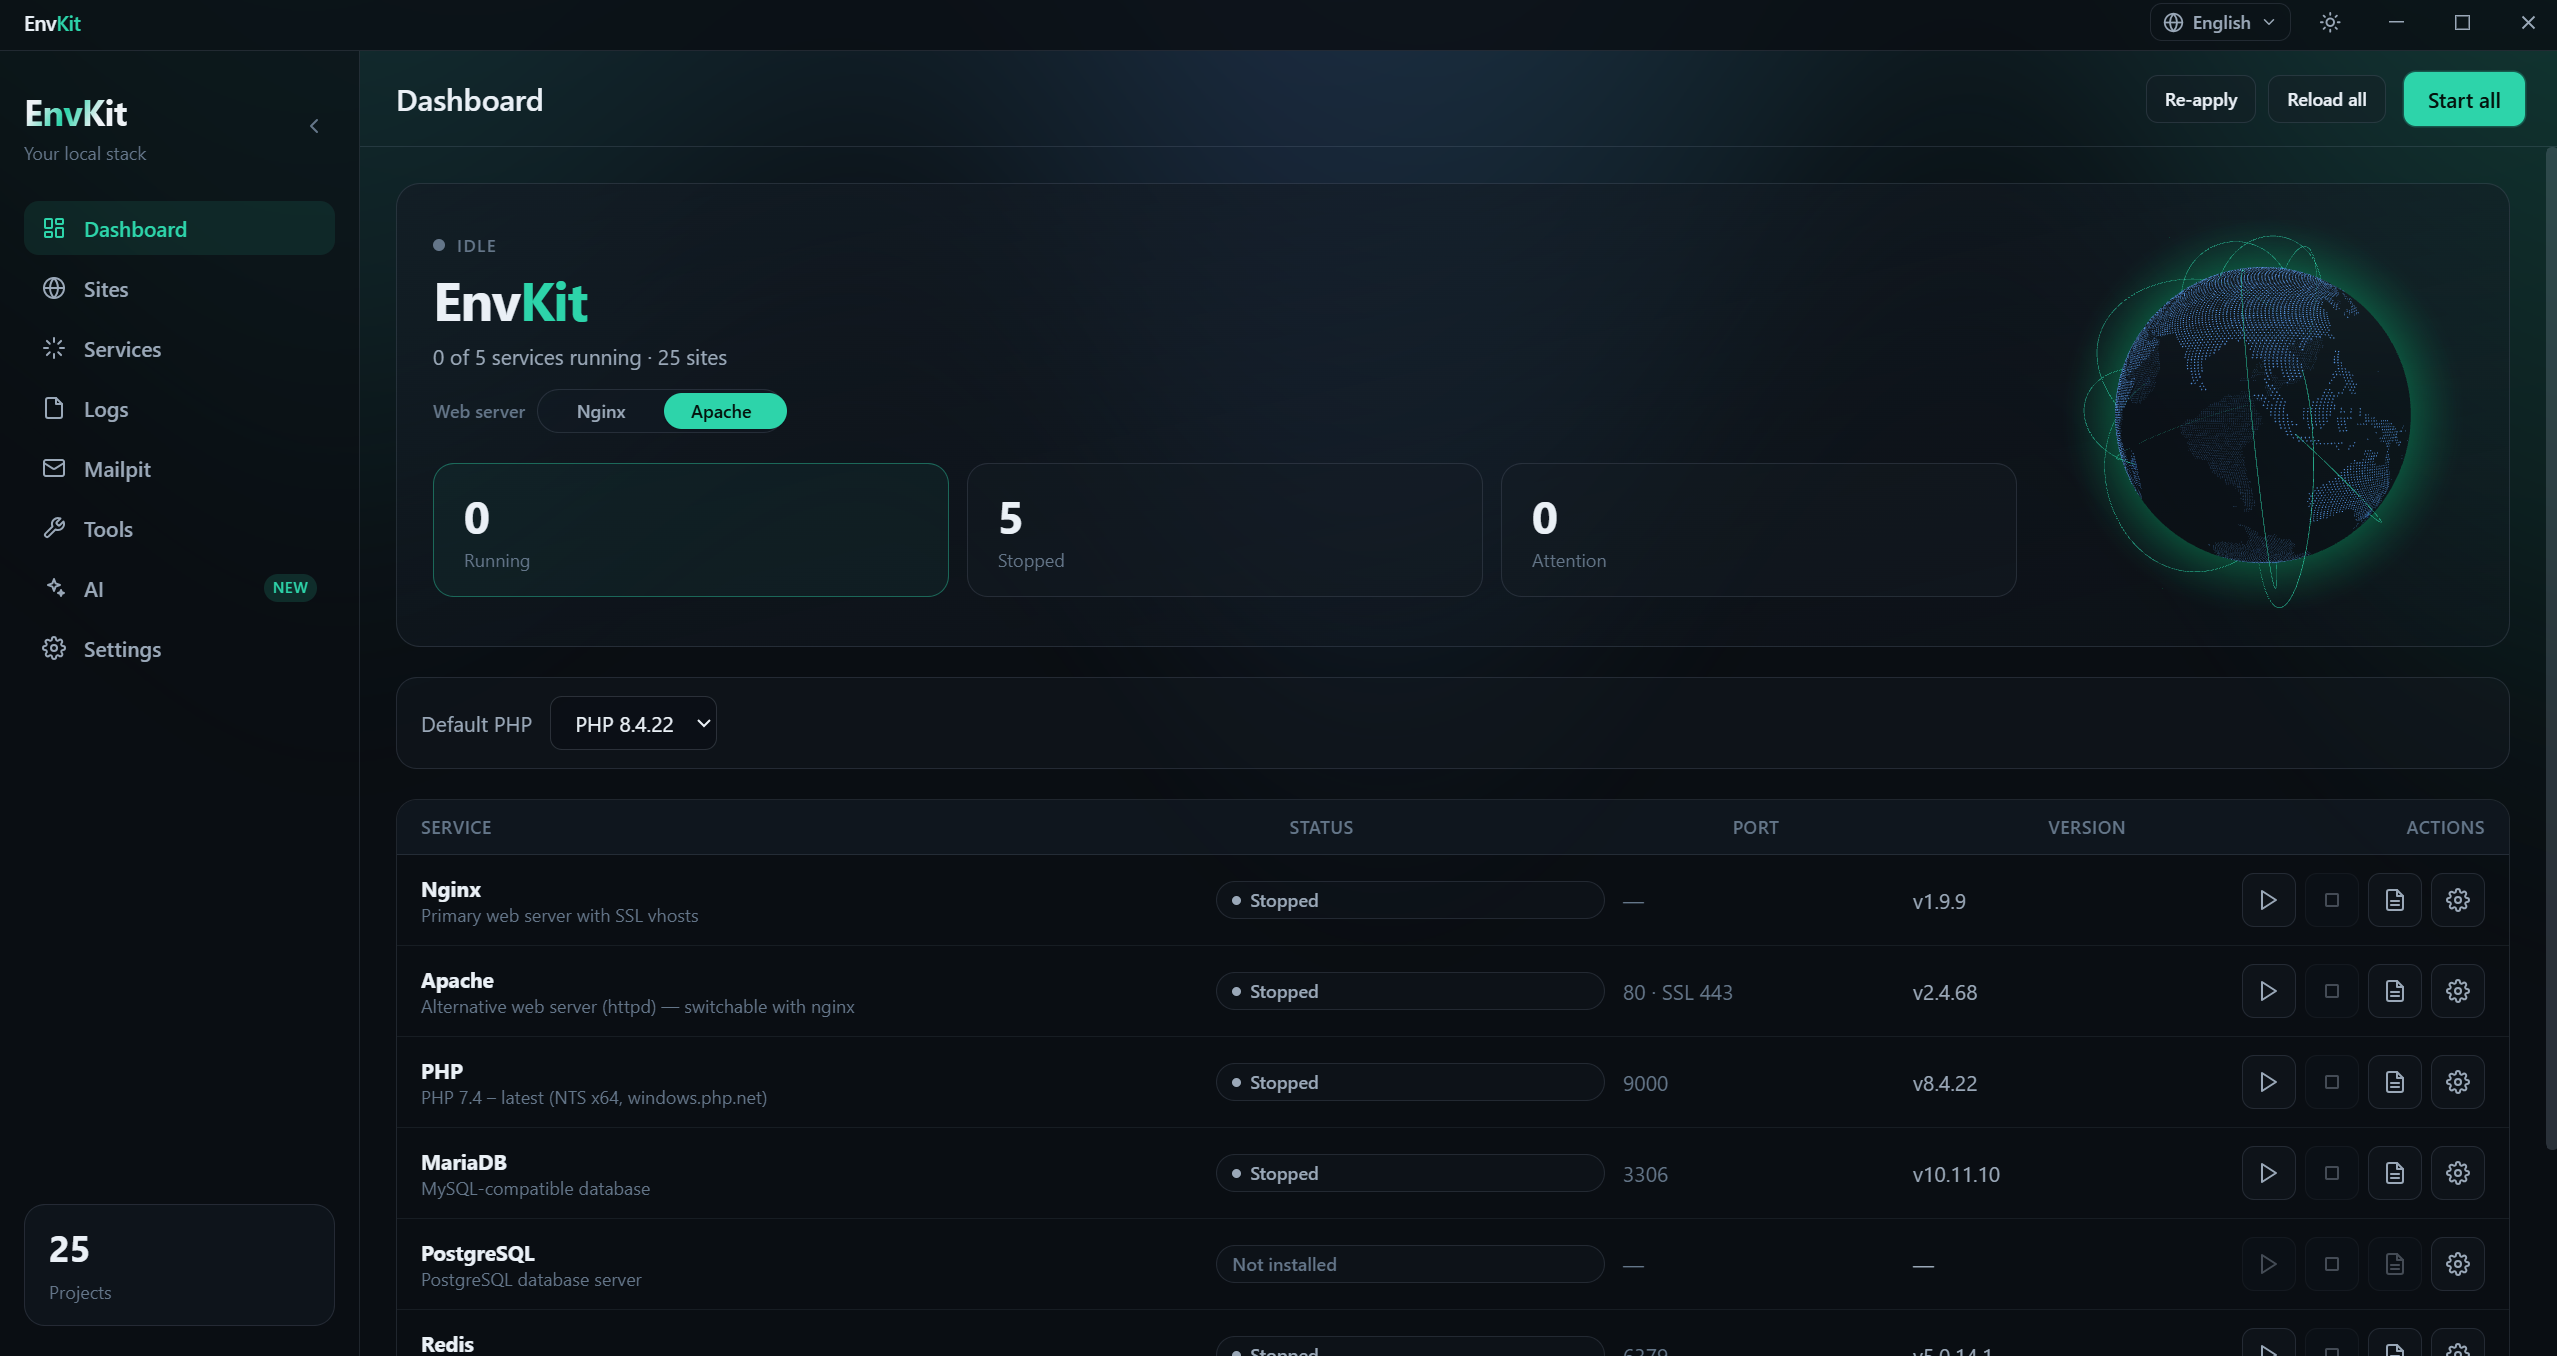Open the English language dropdown

(x=2219, y=22)
